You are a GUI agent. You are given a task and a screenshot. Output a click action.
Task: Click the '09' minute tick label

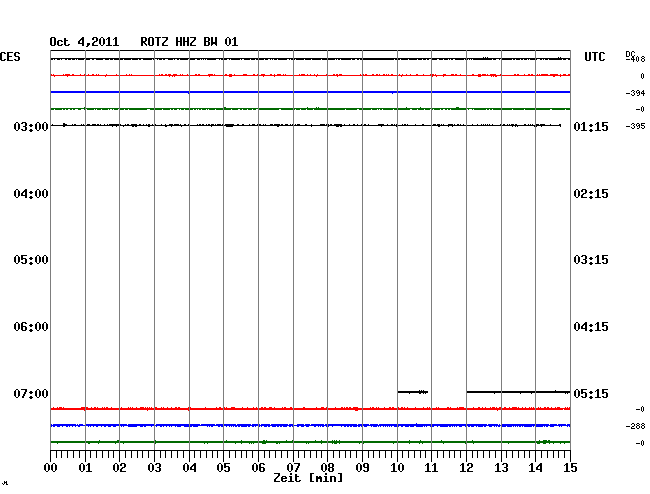[x=362, y=468]
